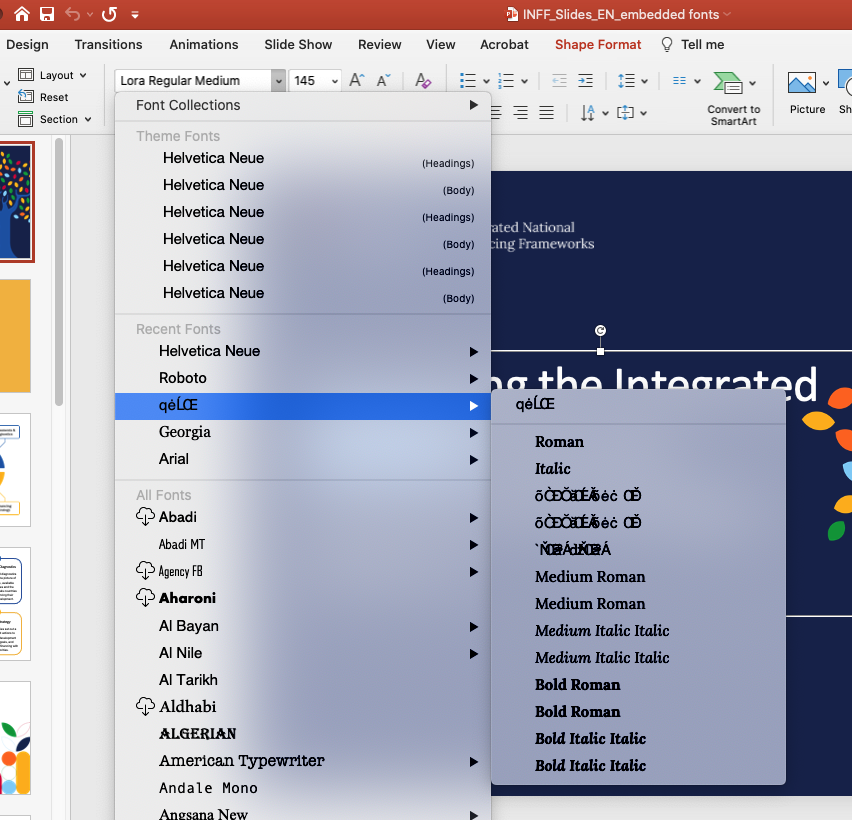Choose the Al Bayan font

point(303,626)
